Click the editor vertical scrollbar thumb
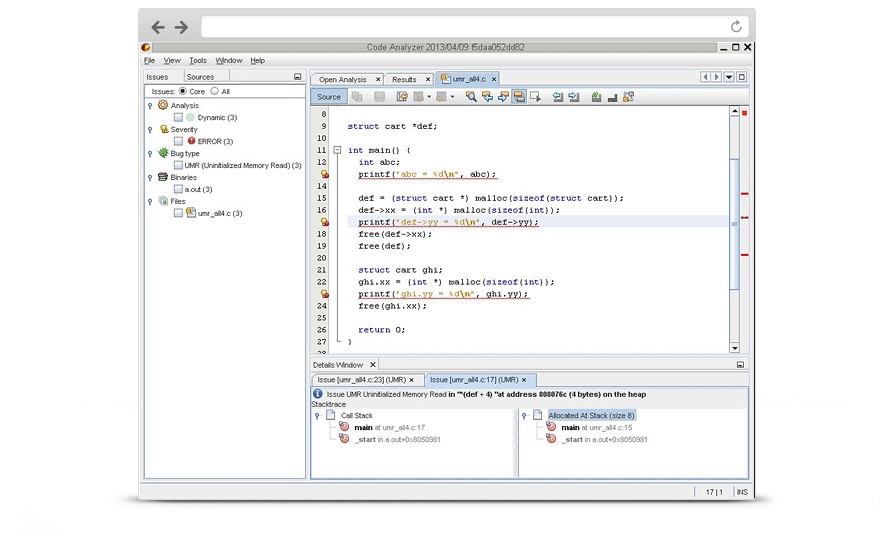Viewport: 880px width, 533px height. (735, 223)
